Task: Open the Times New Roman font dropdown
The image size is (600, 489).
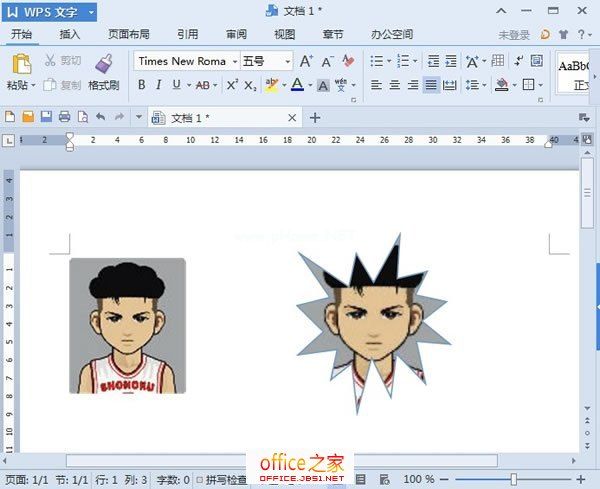Action: click(x=234, y=61)
